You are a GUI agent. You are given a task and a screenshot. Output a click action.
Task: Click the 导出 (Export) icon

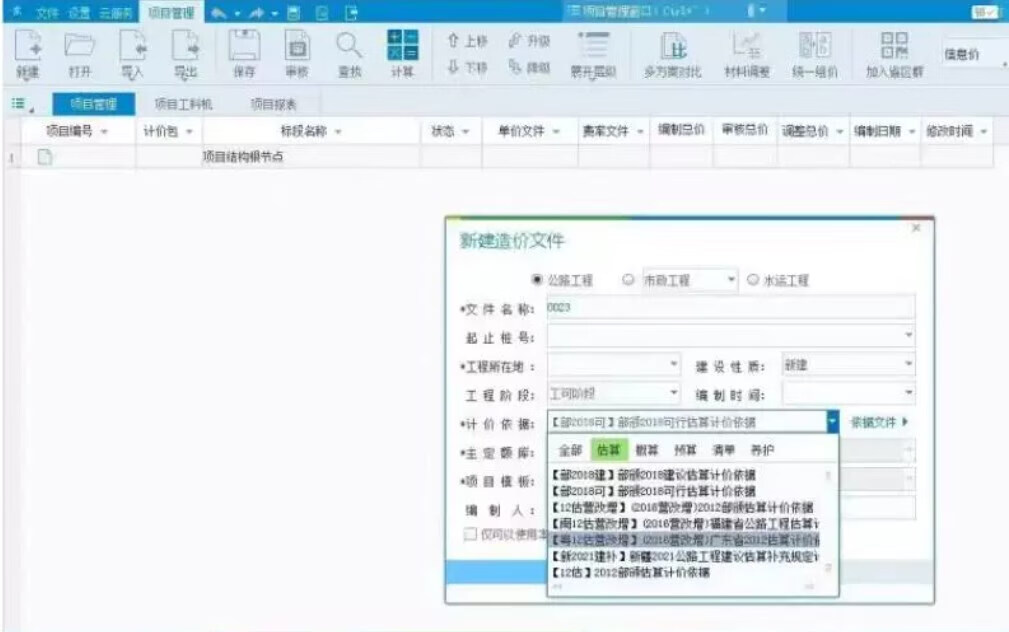pos(185,46)
